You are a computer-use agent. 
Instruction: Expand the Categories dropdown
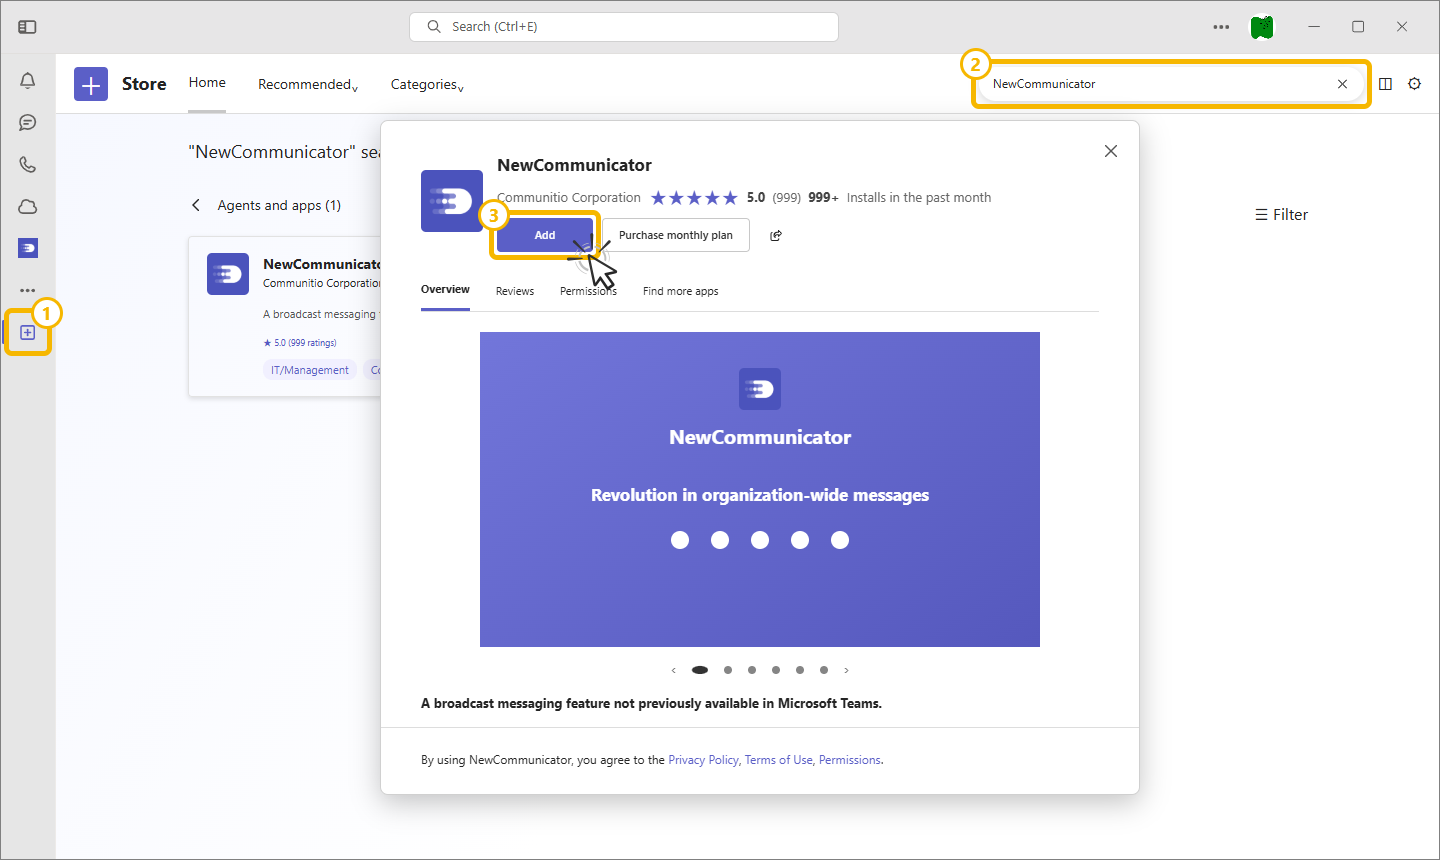(427, 84)
